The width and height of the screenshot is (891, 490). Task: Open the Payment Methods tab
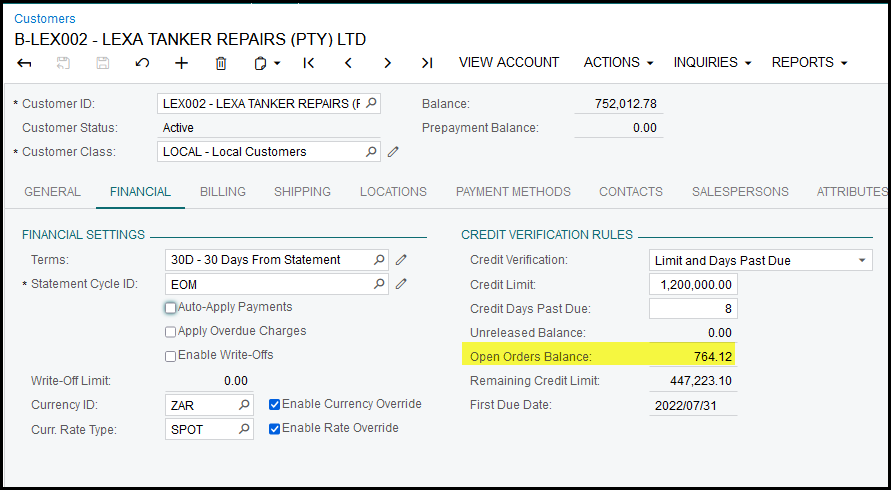(513, 192)
